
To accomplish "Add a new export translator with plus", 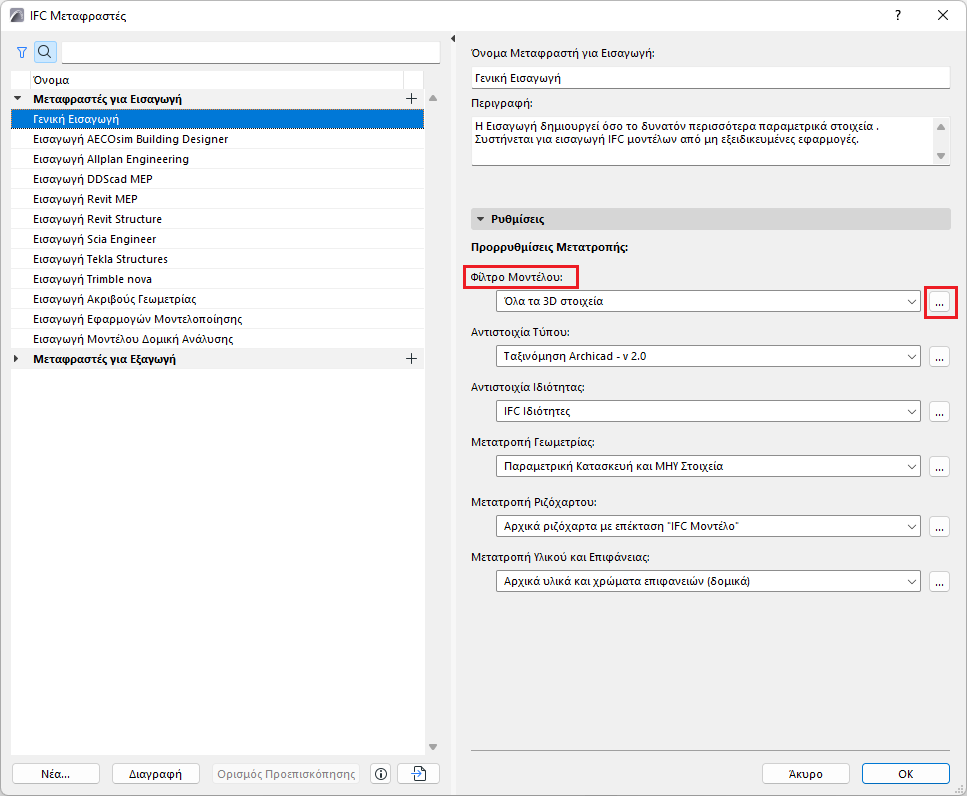I will 411,359.
